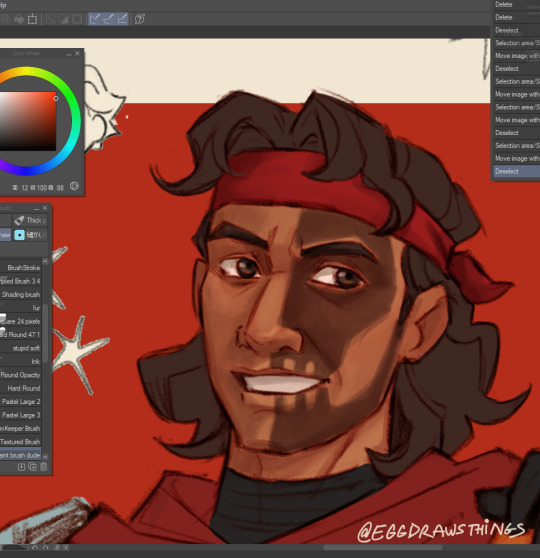Switch color wheel HSV/HLS mode icon
Viewport: 540px width, 558px height.
[74, 186]
